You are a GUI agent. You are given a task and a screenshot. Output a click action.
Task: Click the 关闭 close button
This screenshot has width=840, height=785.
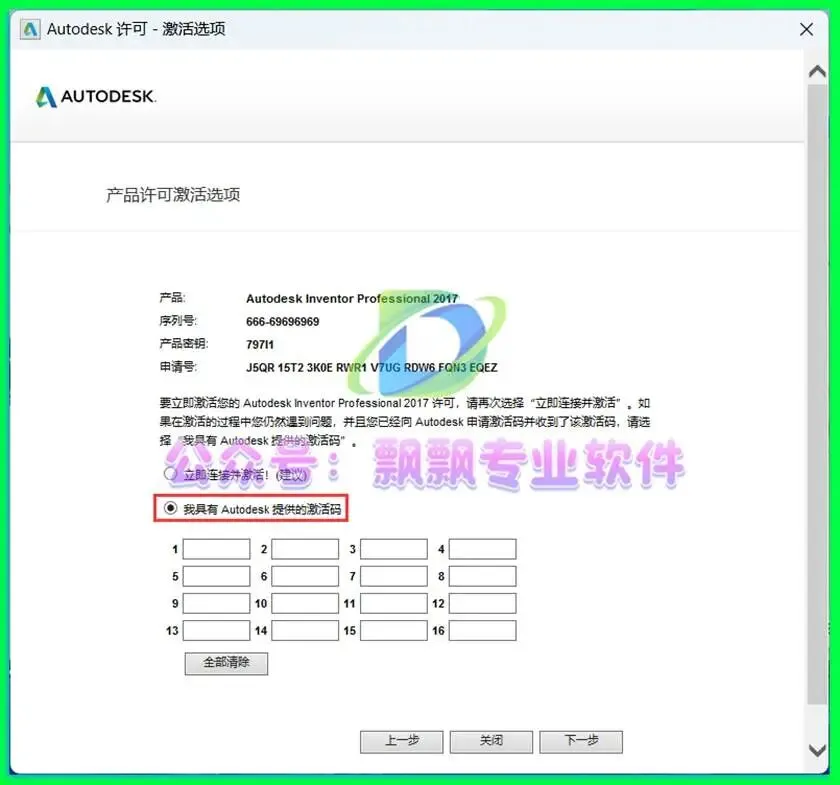pos(491,742)
